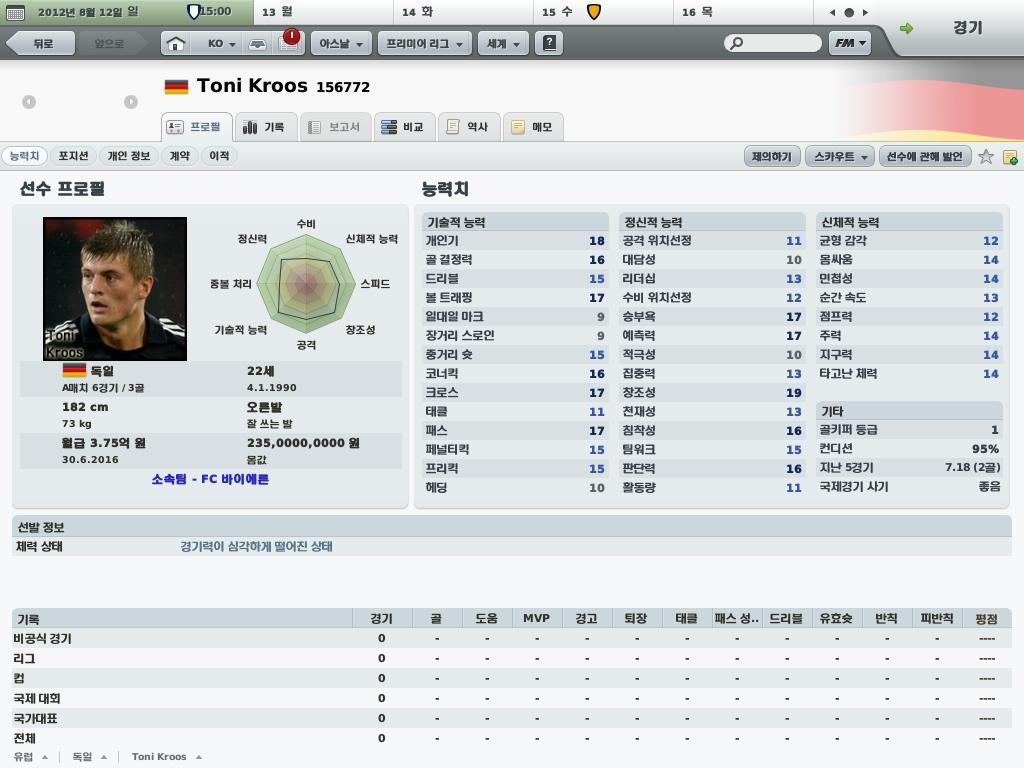This screenshot has height=768, width=1024.
Task: Open the 스카우트 dropdown button
Action: tap(840, 157)
